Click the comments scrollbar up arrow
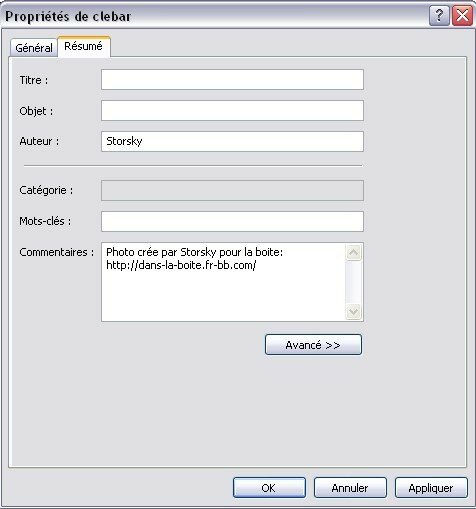Image resolution: width=476 pixels, height=509 pixels. pos(353,252)
